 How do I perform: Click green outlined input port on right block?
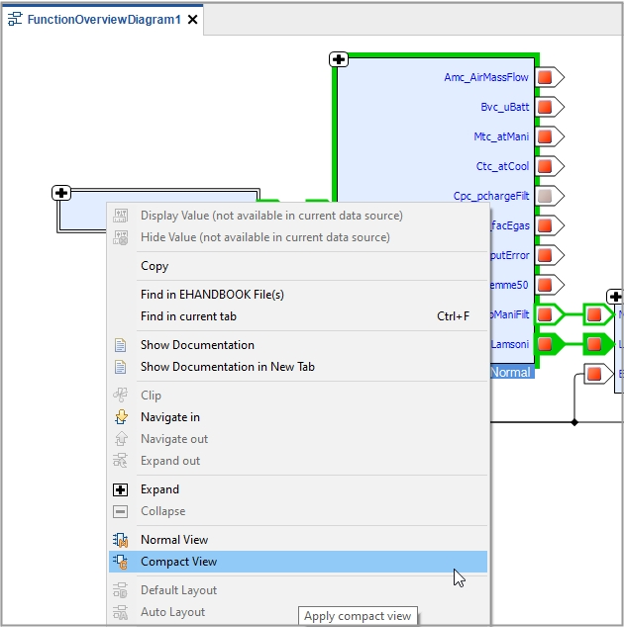point(598,315)
